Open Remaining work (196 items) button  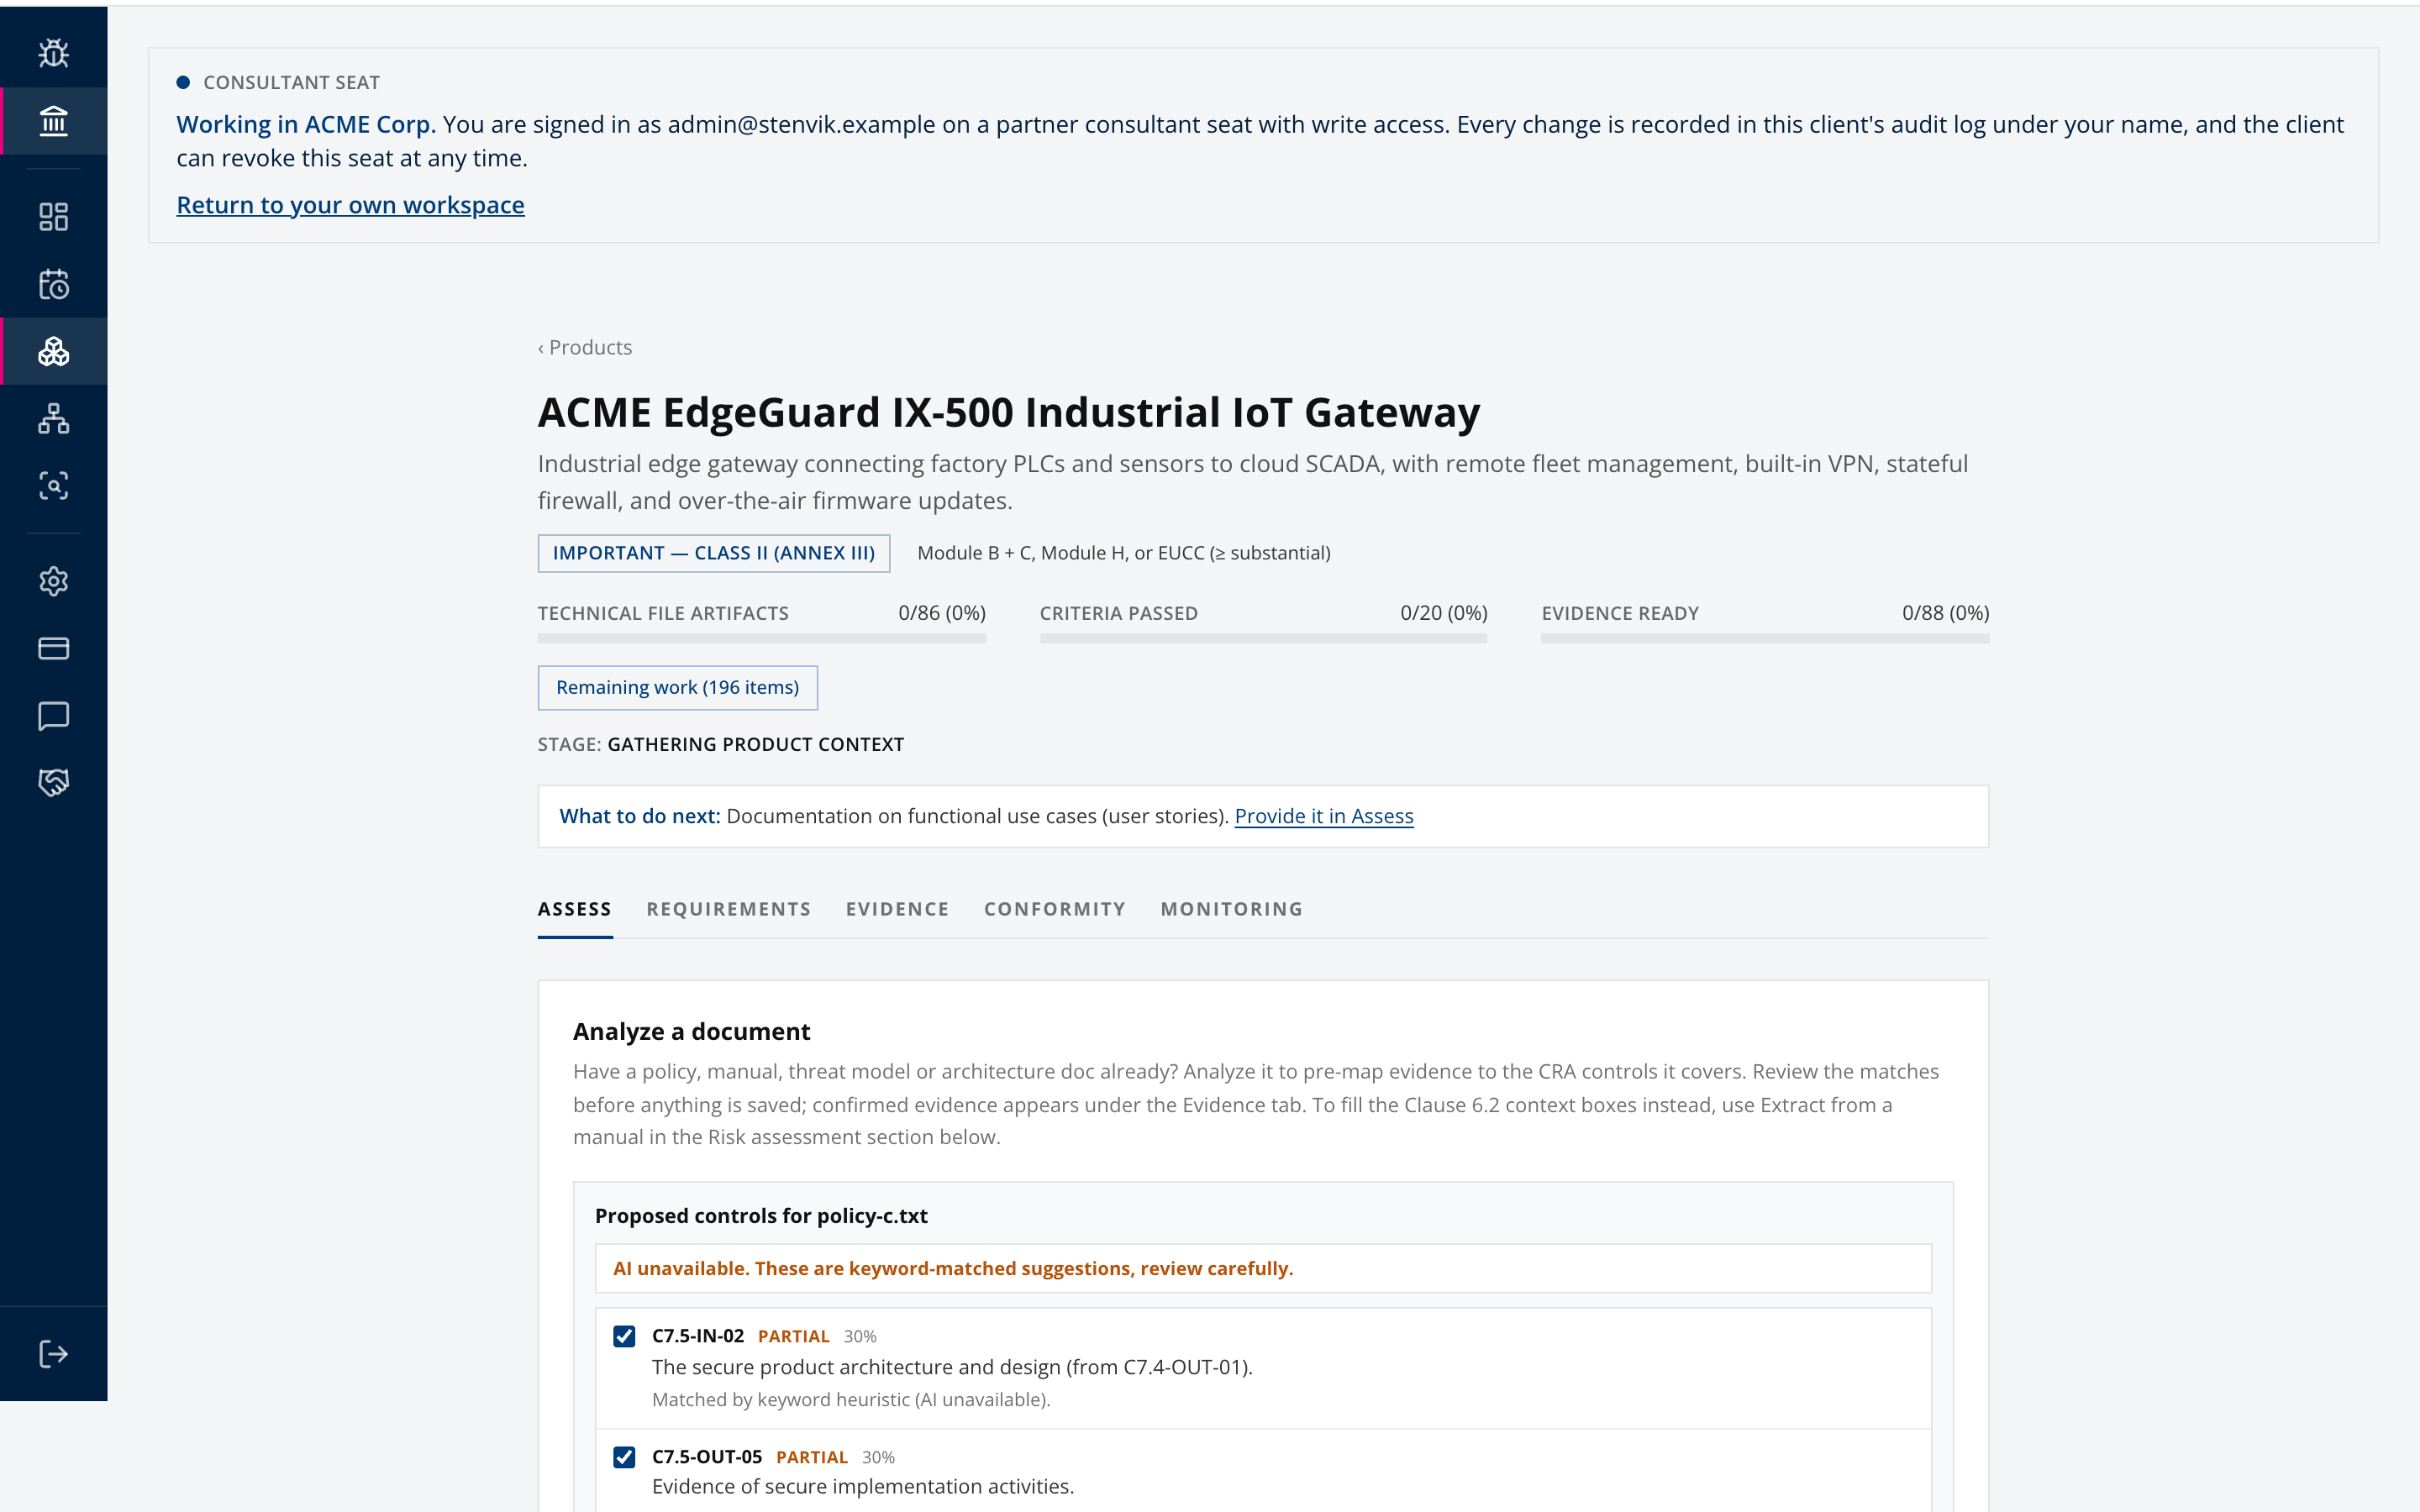[x=677, y=688]
